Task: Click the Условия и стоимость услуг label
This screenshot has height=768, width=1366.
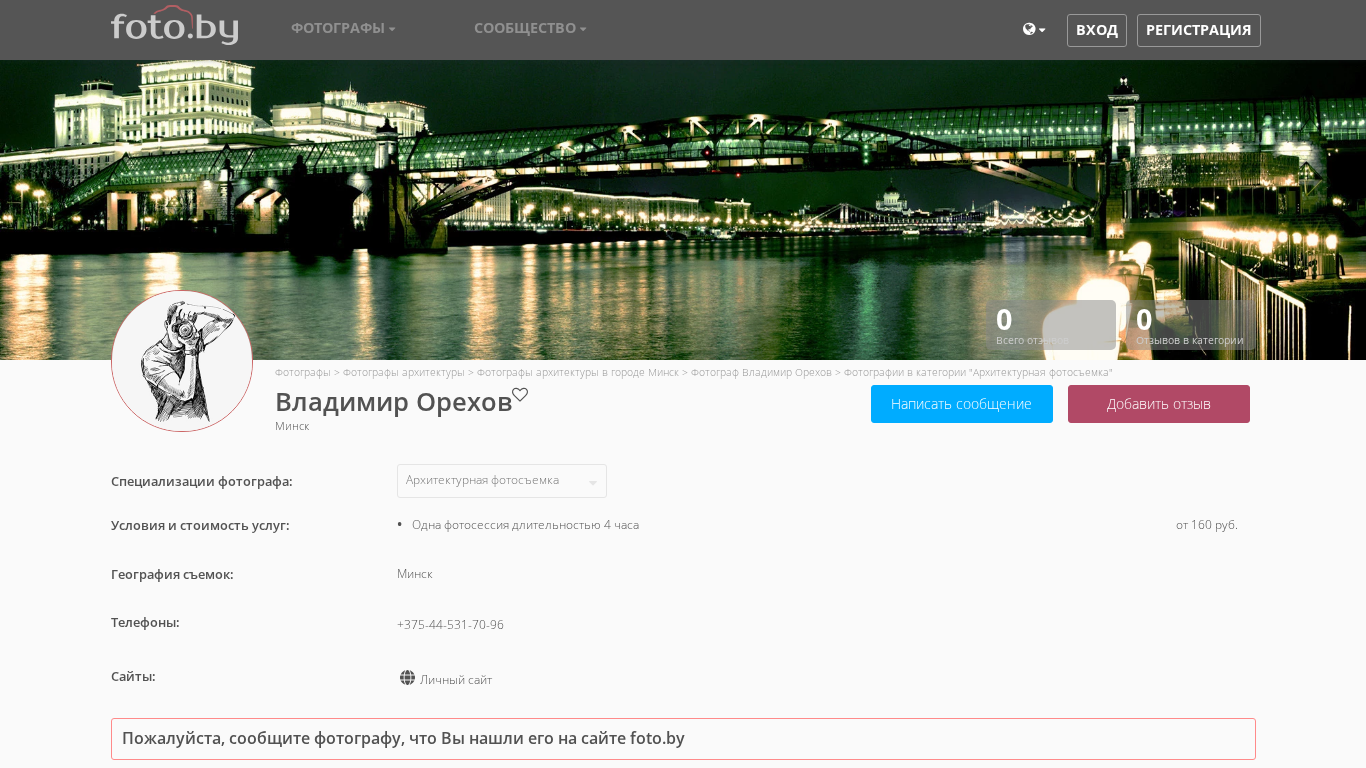Action: pos(200,525)
